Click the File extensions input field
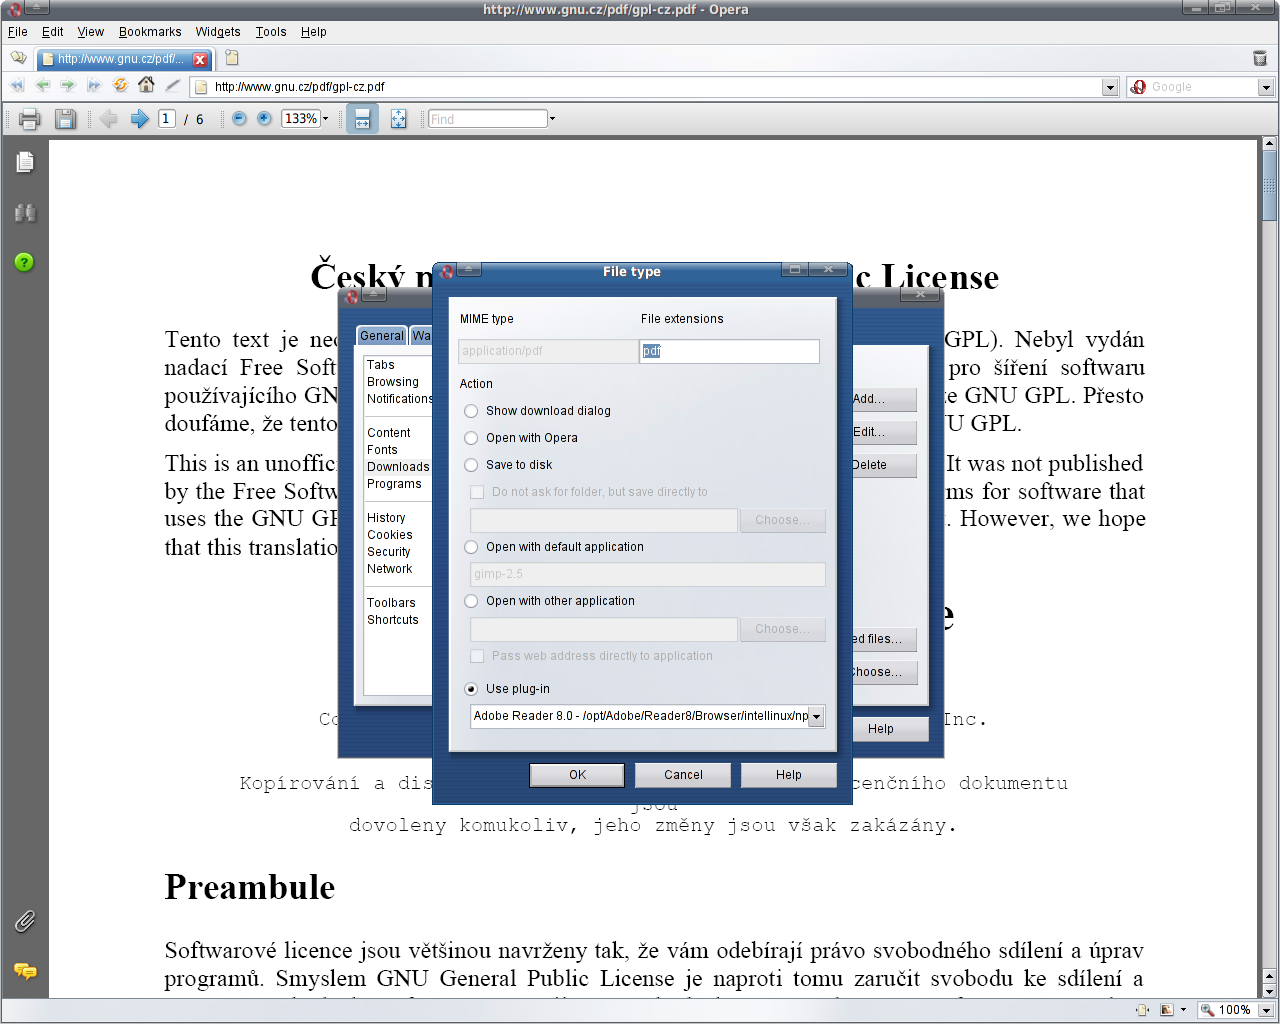 (x=729, y=351)
